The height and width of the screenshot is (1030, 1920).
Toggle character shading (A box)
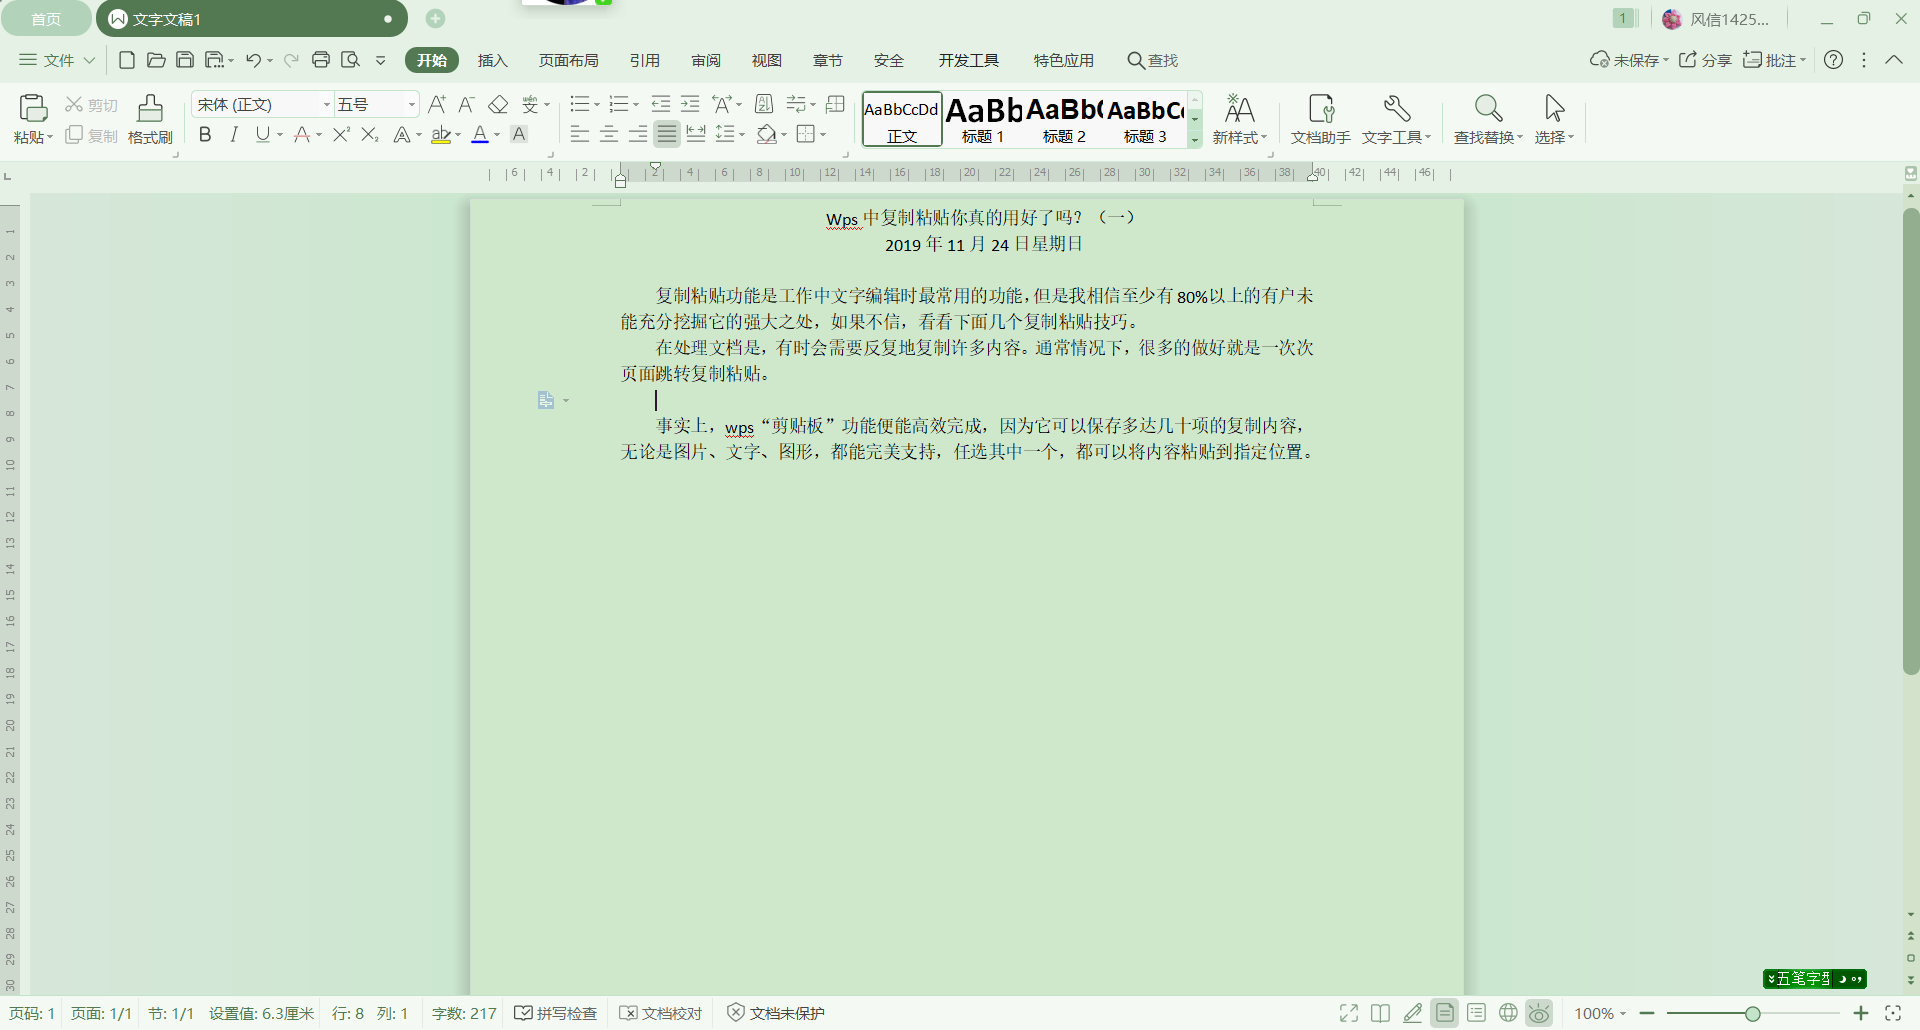point(519,134)
